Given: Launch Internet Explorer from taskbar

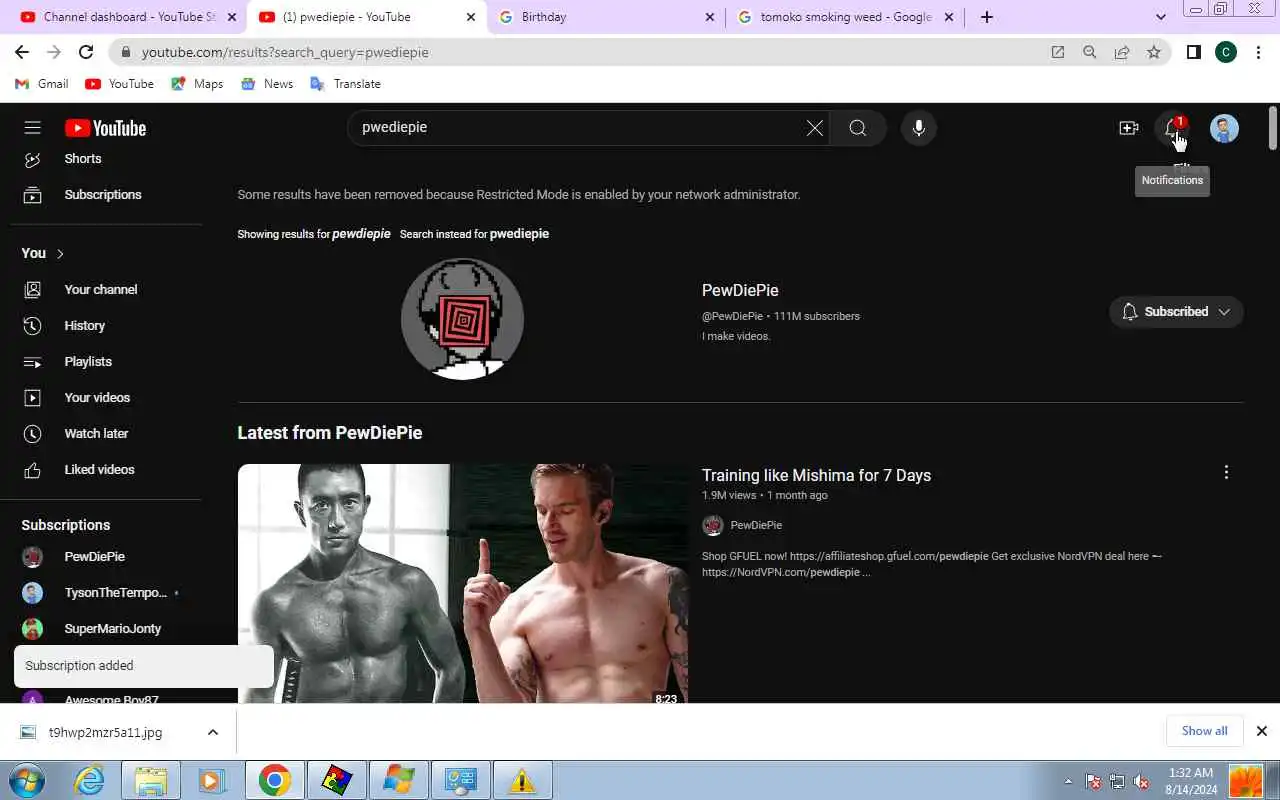Looking at the screenshot, I should (90, 780).
